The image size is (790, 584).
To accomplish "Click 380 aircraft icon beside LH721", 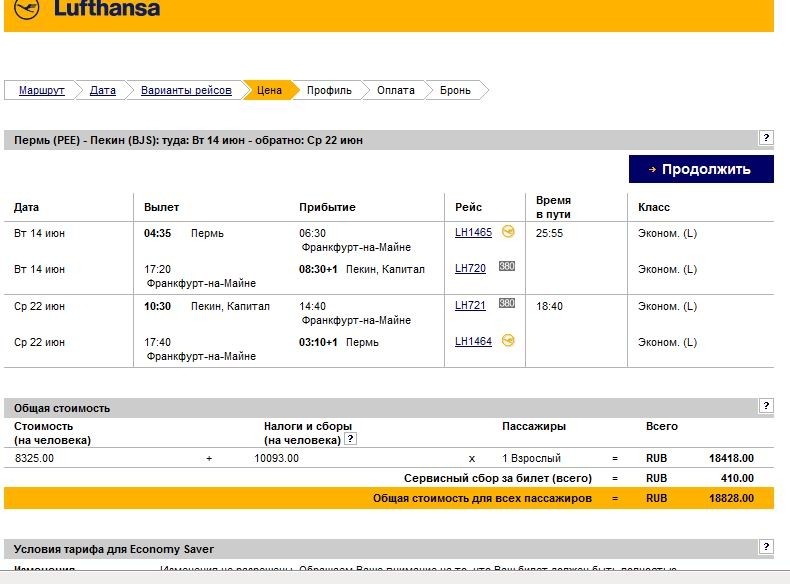I will pos(507,303).
